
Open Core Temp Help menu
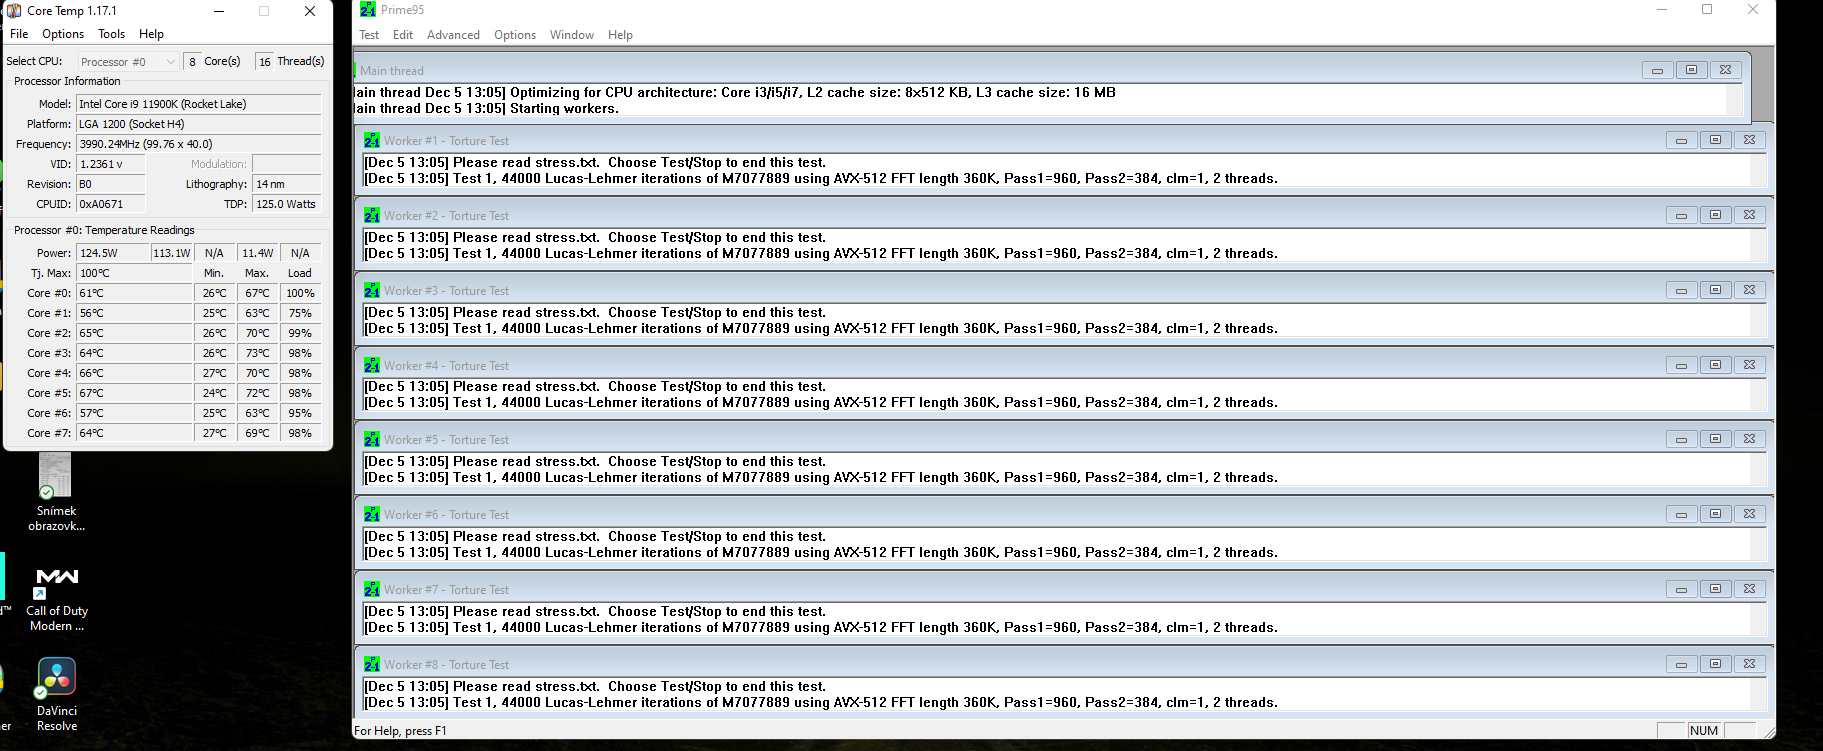click(151, 34)
